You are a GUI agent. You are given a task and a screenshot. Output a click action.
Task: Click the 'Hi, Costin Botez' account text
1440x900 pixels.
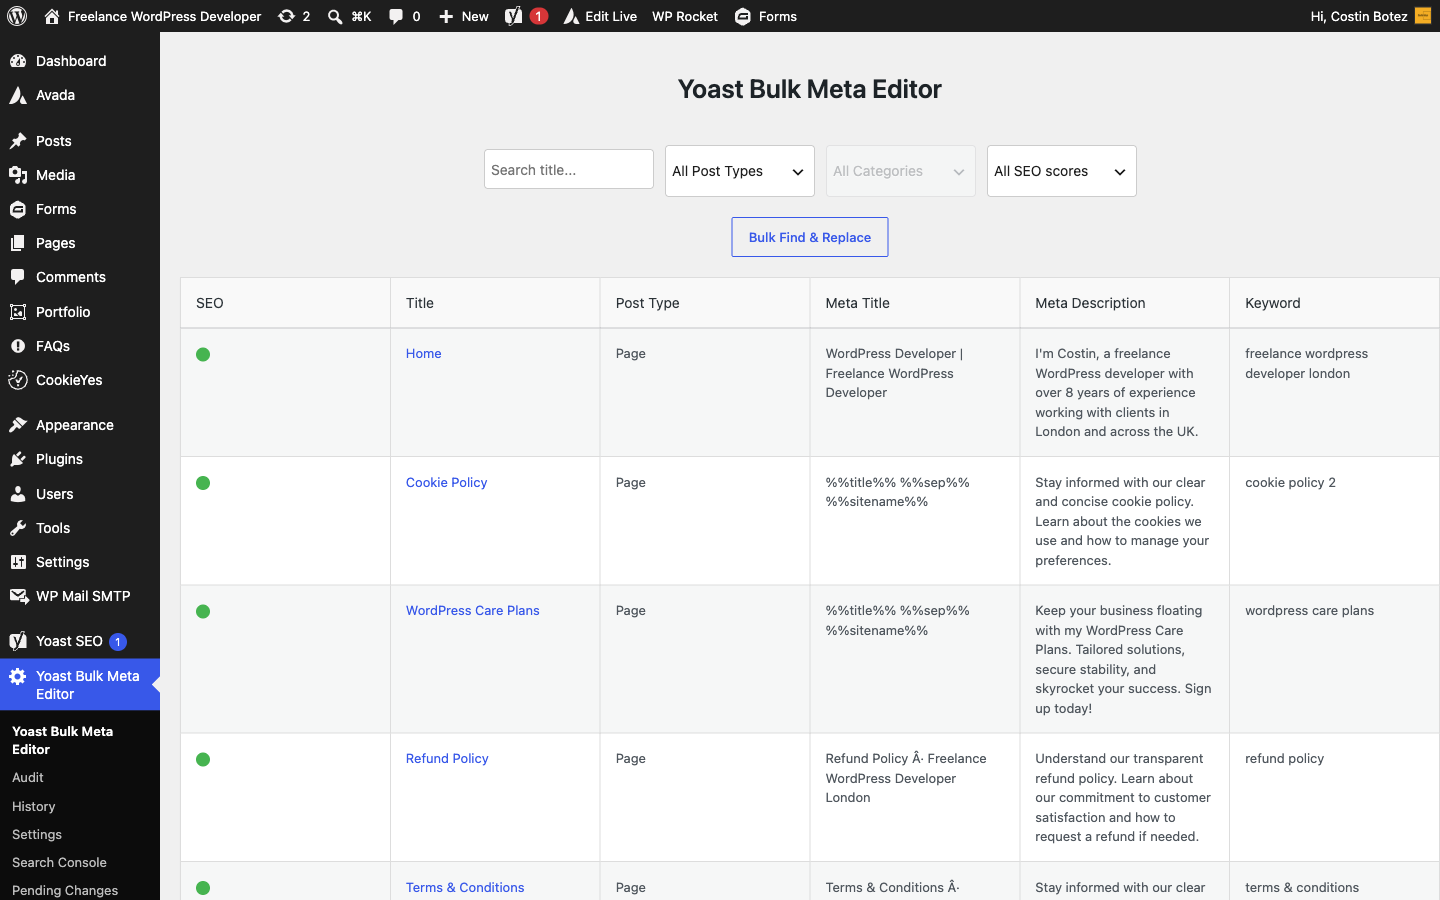pos(1359,16)
